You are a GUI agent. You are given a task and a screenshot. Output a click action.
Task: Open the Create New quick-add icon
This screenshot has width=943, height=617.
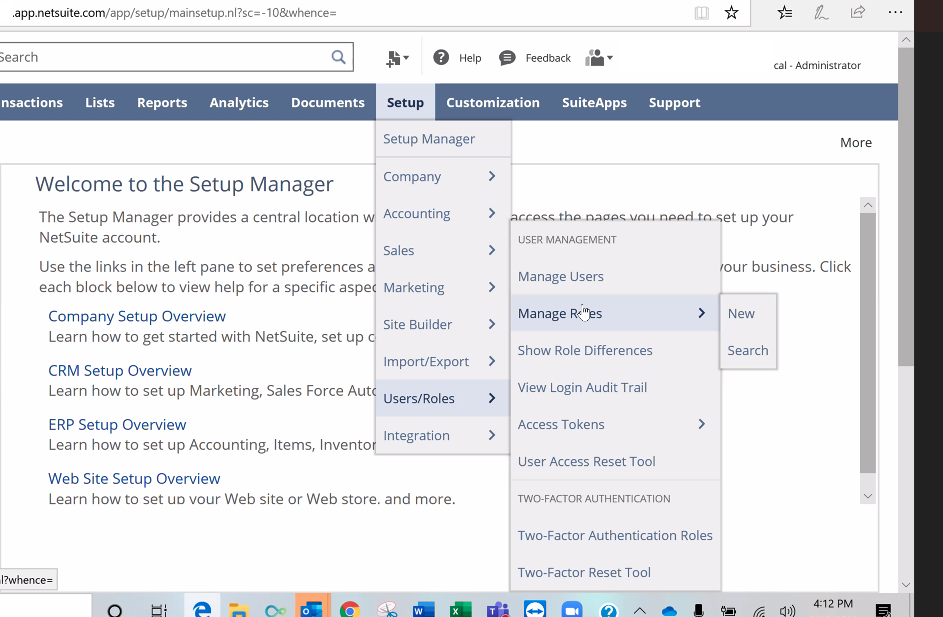(393, 57)
